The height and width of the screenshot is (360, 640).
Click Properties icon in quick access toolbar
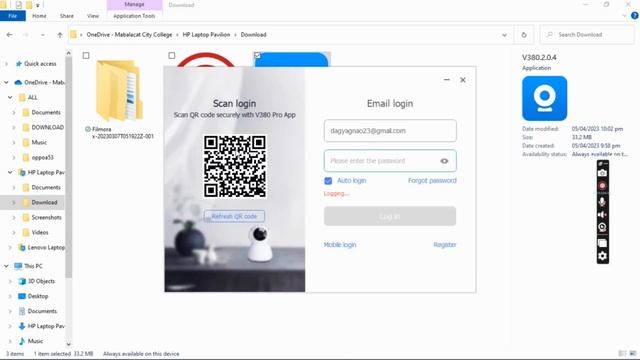click(18, 5)
